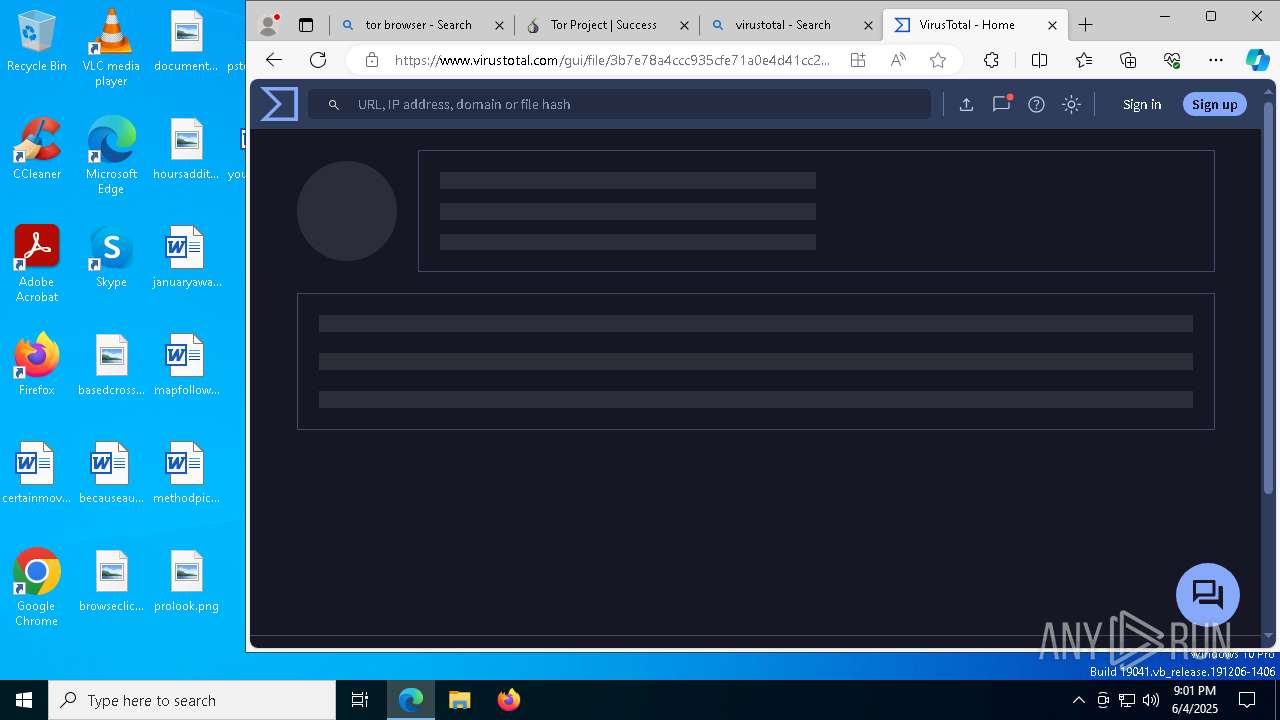1280x720 pixels.
Task: Select the Skype desktop shortcut
Action: click(x=111, y=258)
